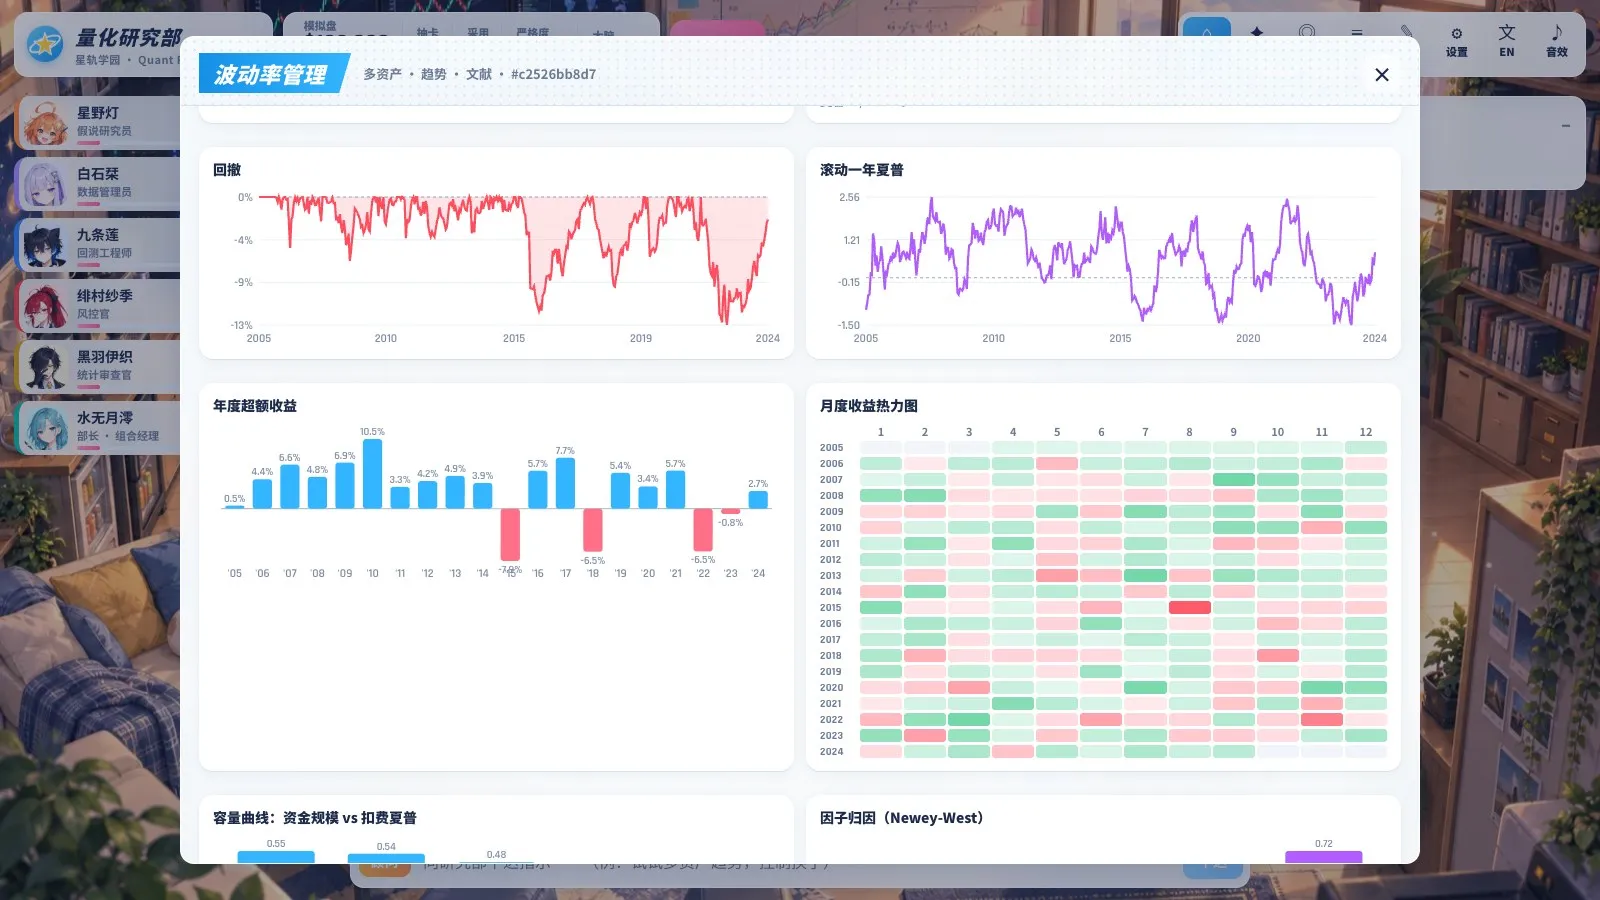Click the 2.56 axis label on Sharpe chart
This screenshot has height=900, width=1600.
[849, 197]
